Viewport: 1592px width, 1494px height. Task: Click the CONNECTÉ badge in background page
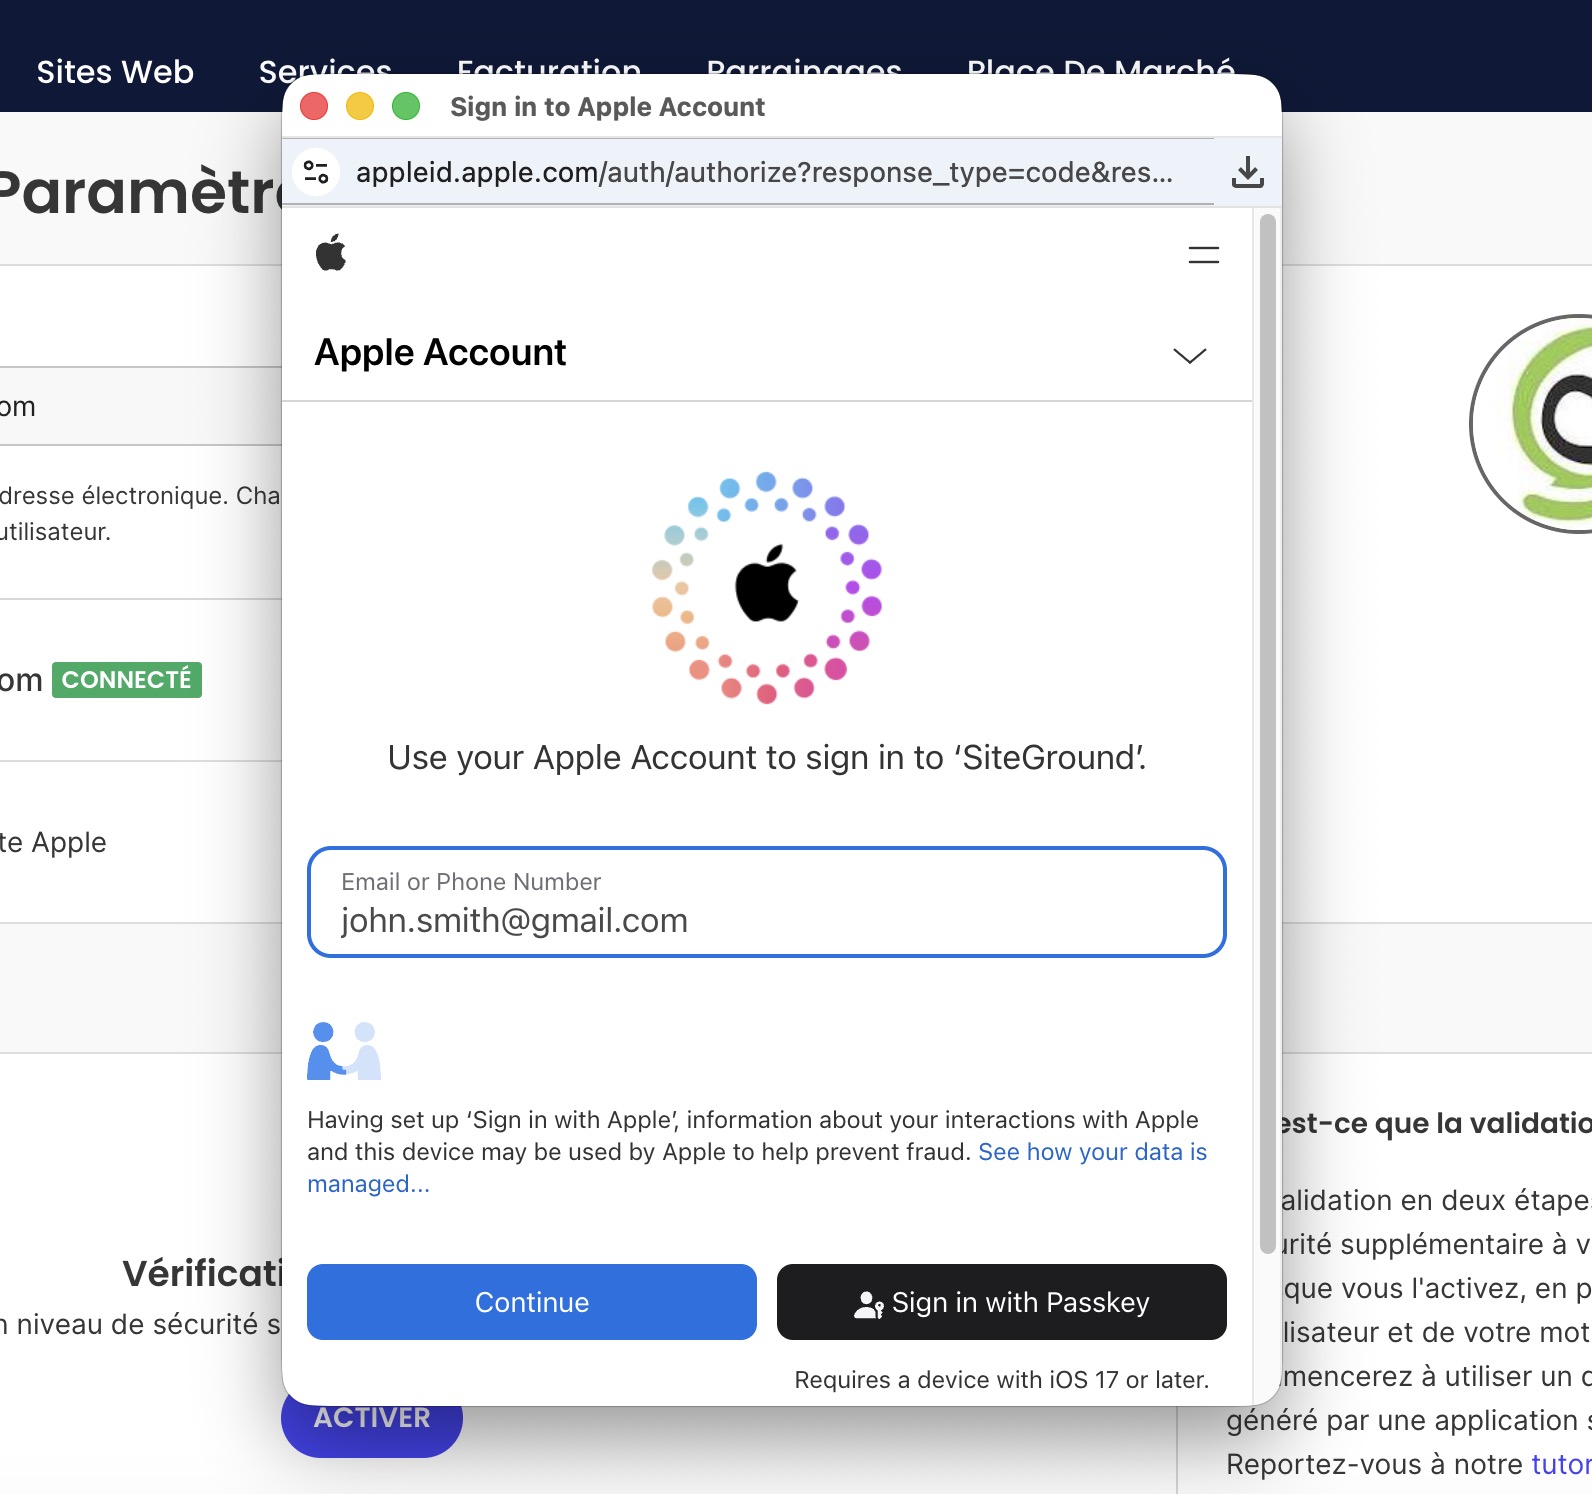click(x=127, y=680)
